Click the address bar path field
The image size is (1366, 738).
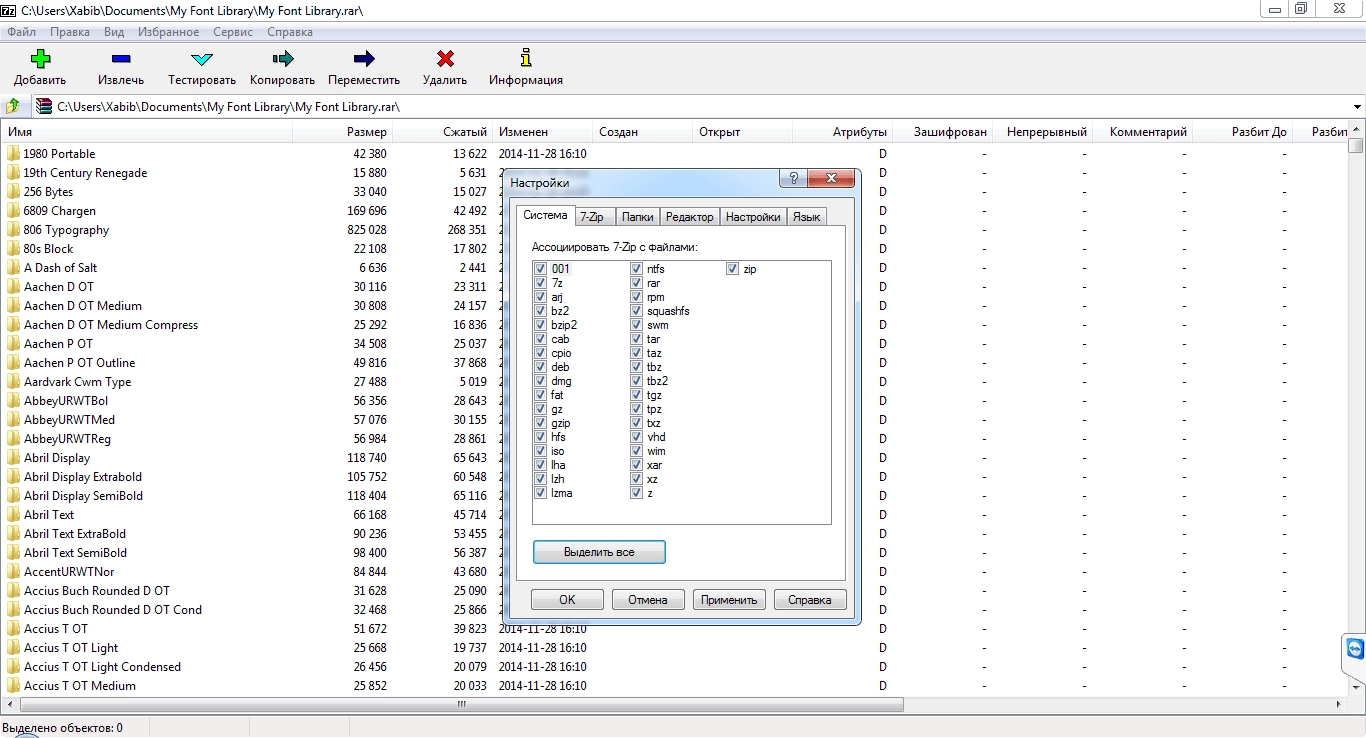[700, 106]
